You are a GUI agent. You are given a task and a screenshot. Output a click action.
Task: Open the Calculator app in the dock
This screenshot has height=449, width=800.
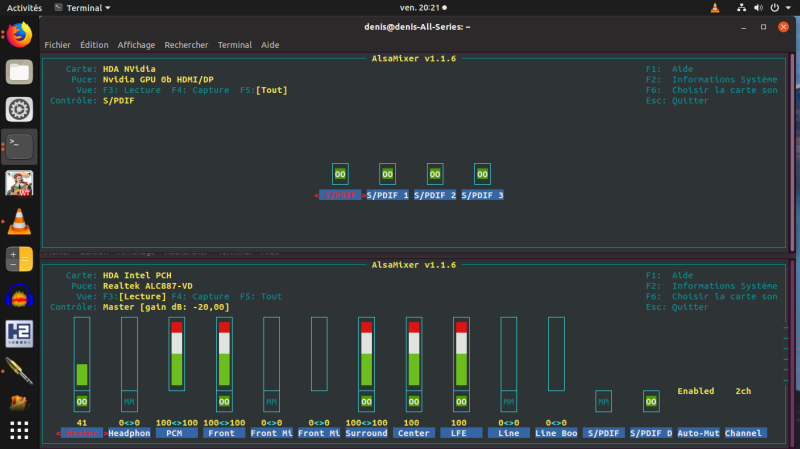pos(20,258)
